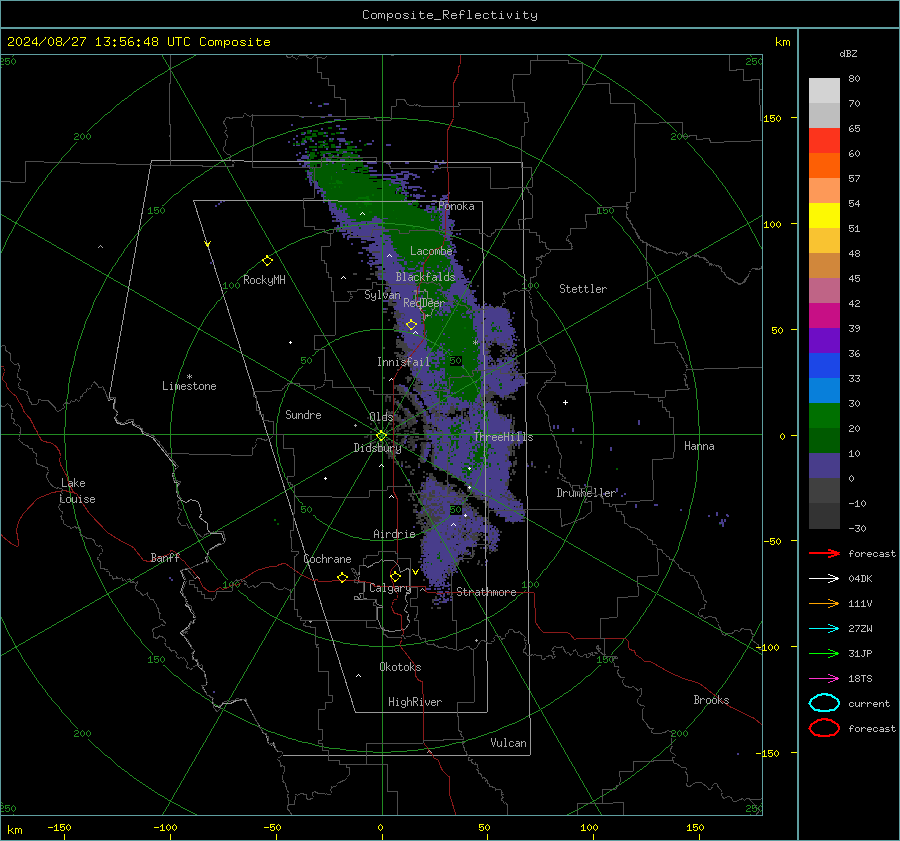Click the Strathmore city label
This screenshot has height=841, width=900.
tap(486, 592)
